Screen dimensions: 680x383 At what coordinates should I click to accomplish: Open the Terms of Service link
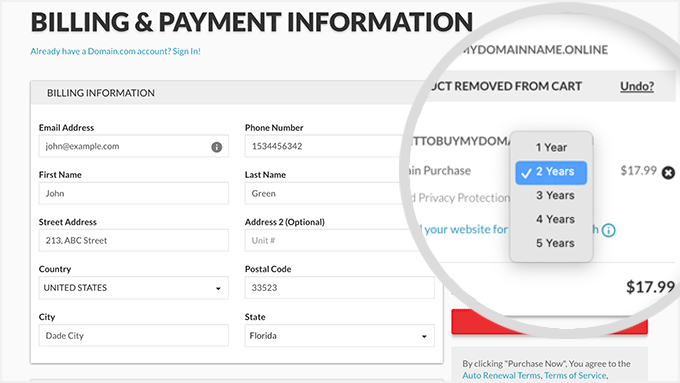(575, 375)
